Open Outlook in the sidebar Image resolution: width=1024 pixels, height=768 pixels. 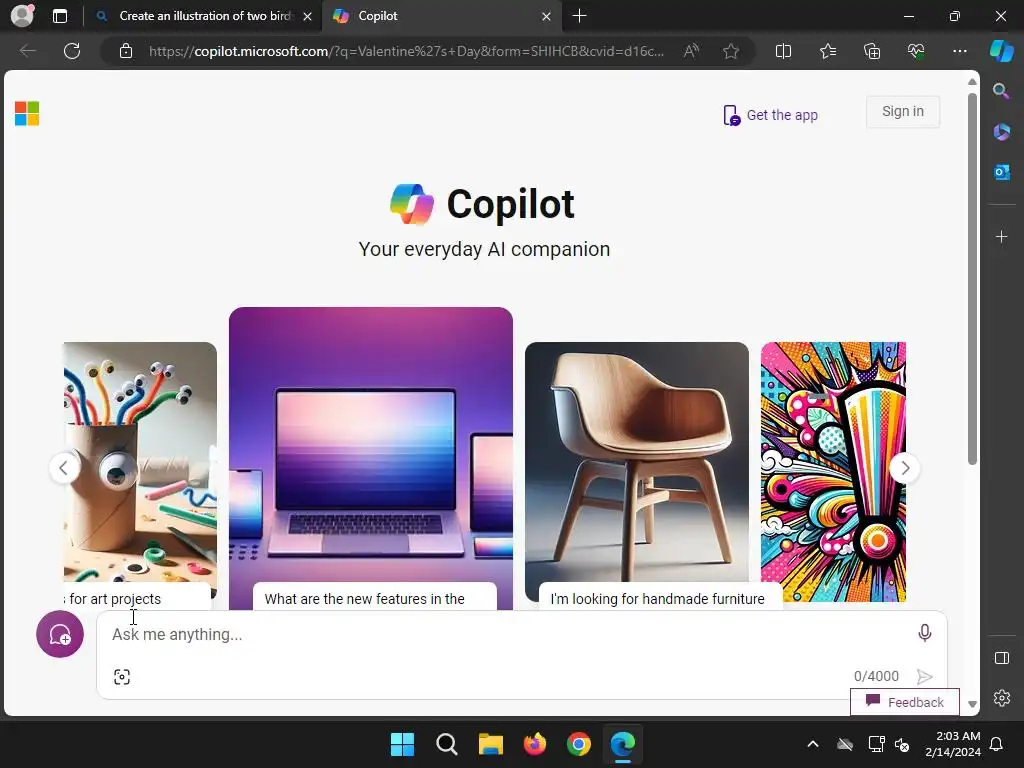[x=1001, y=172]
